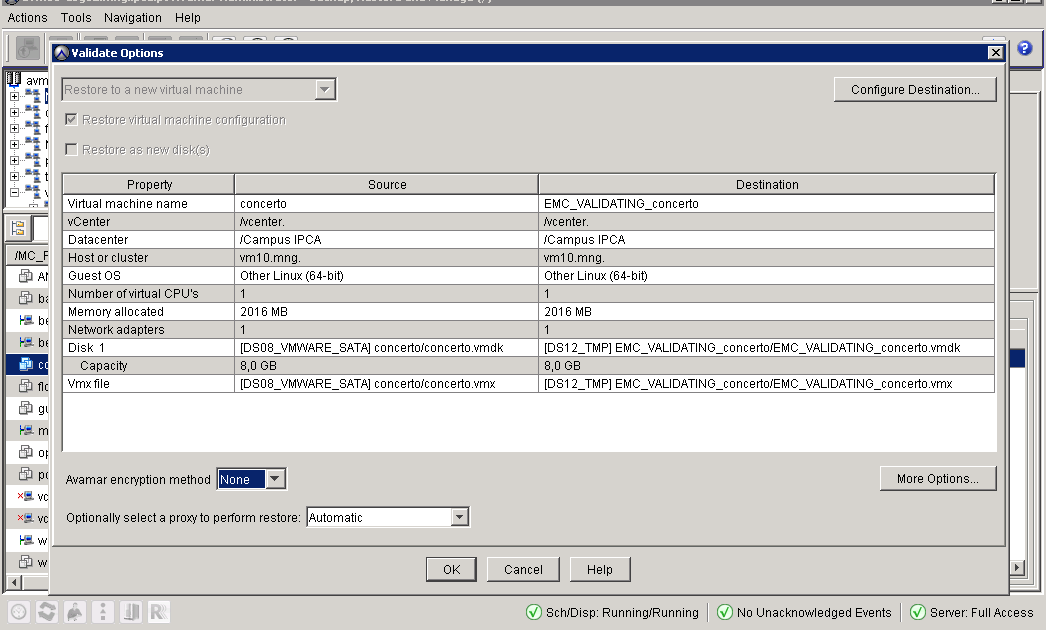Expand the tree node starting with 'f'
Viewport: 1046px width, 630px height.
(14, 128)
